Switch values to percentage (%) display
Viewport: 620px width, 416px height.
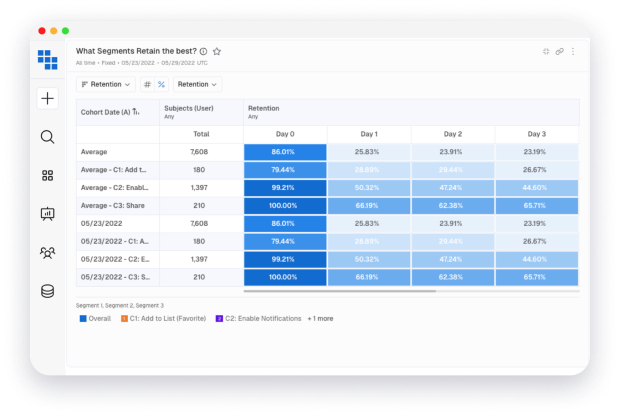click(161, 85)
